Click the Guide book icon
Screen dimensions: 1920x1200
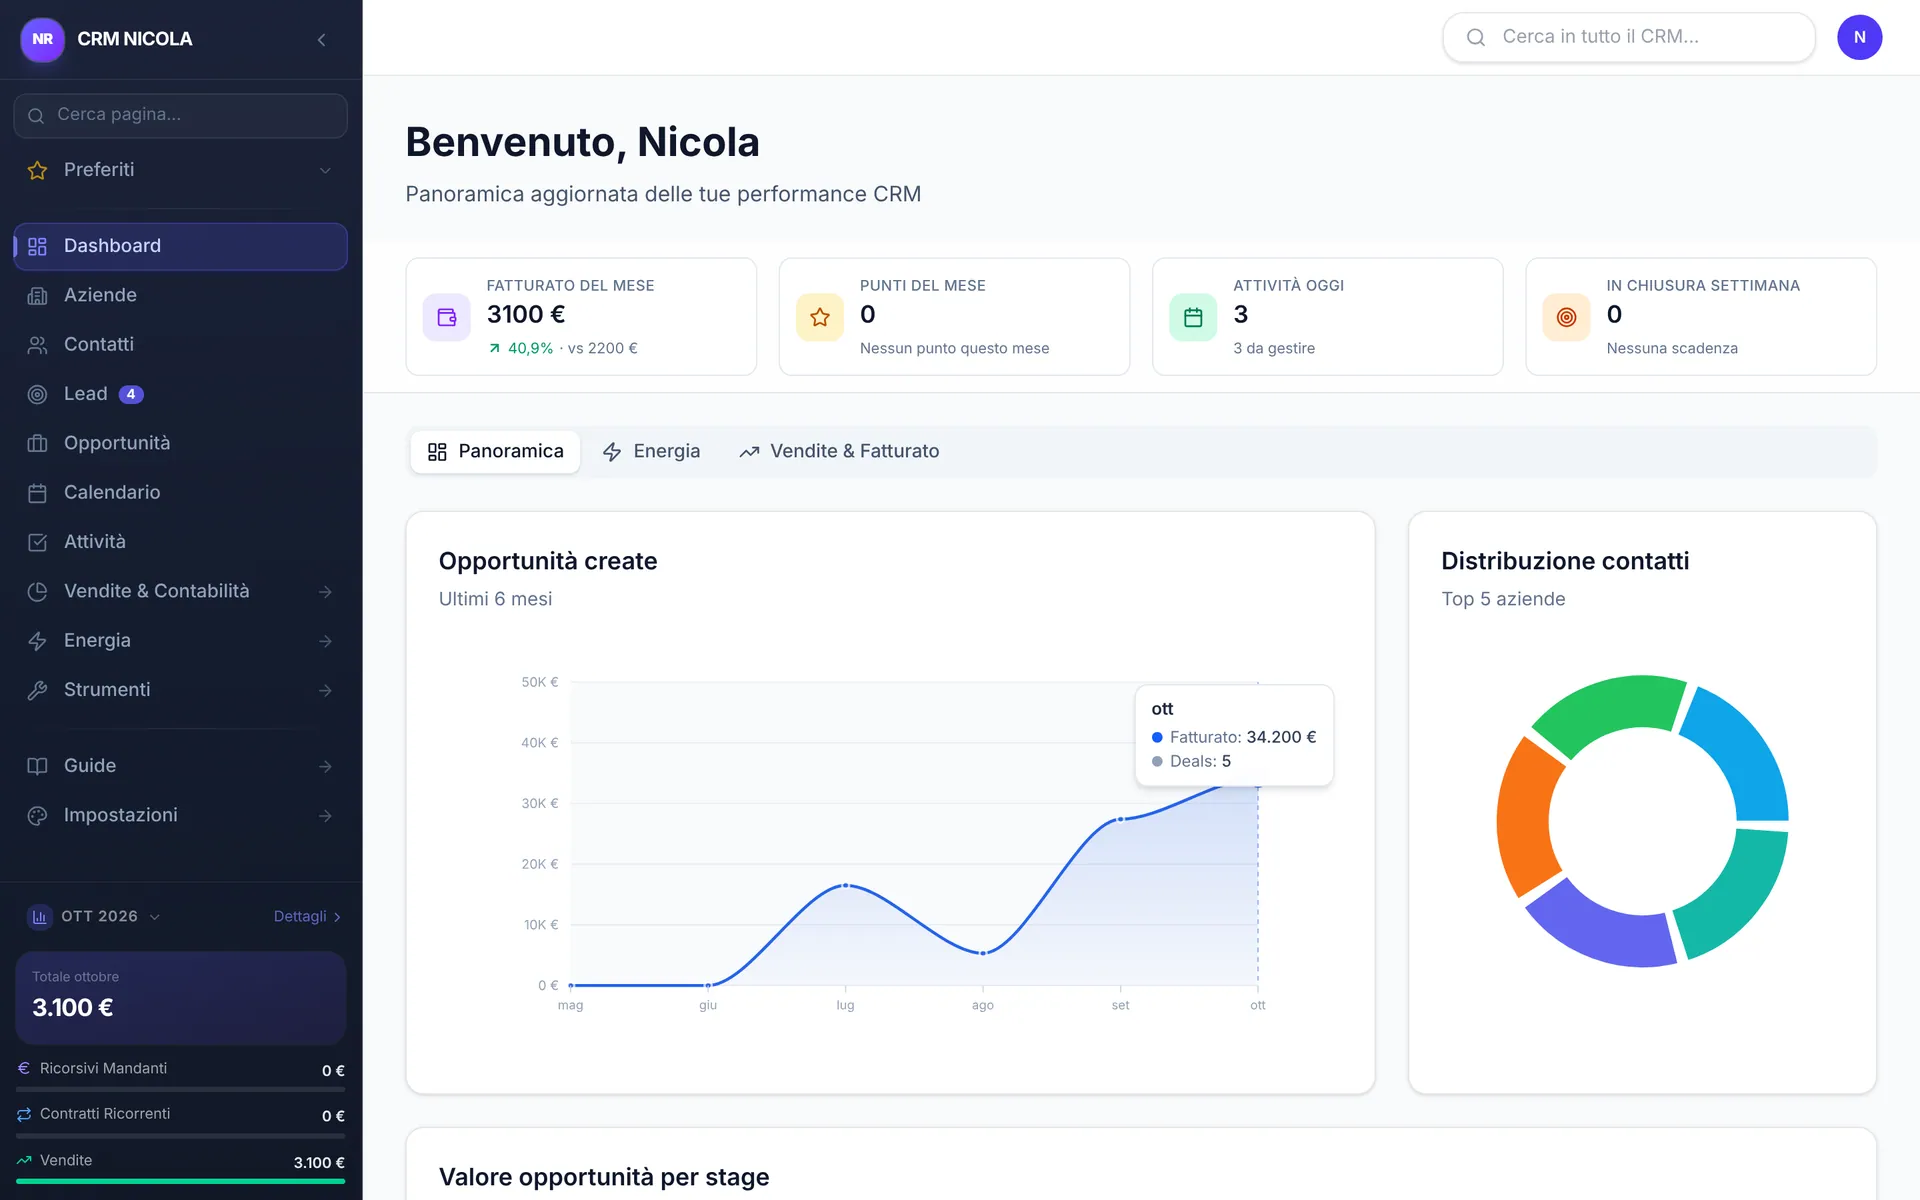tap(38, 766)
